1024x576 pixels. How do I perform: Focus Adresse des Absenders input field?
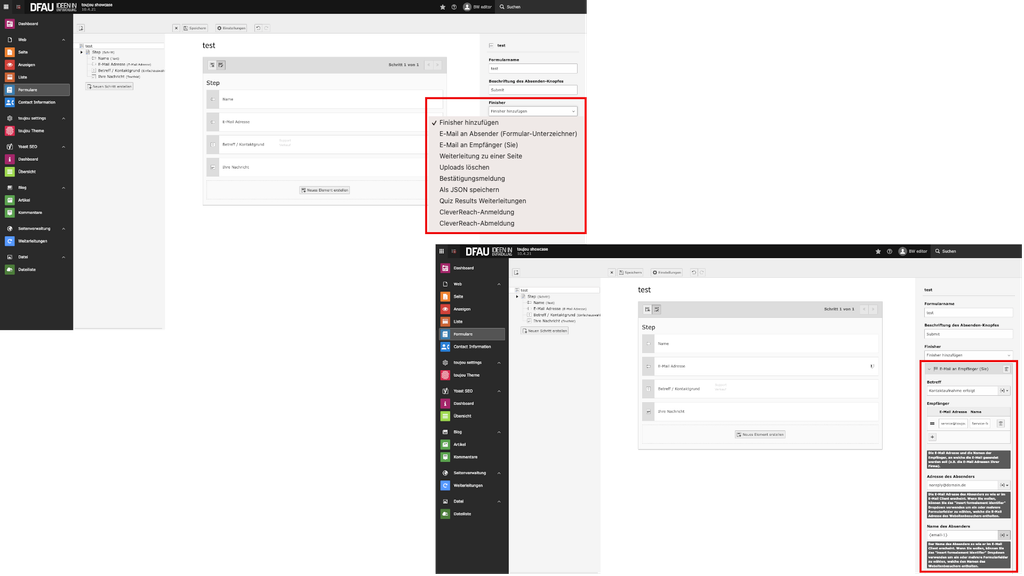[x=962, y=485]
